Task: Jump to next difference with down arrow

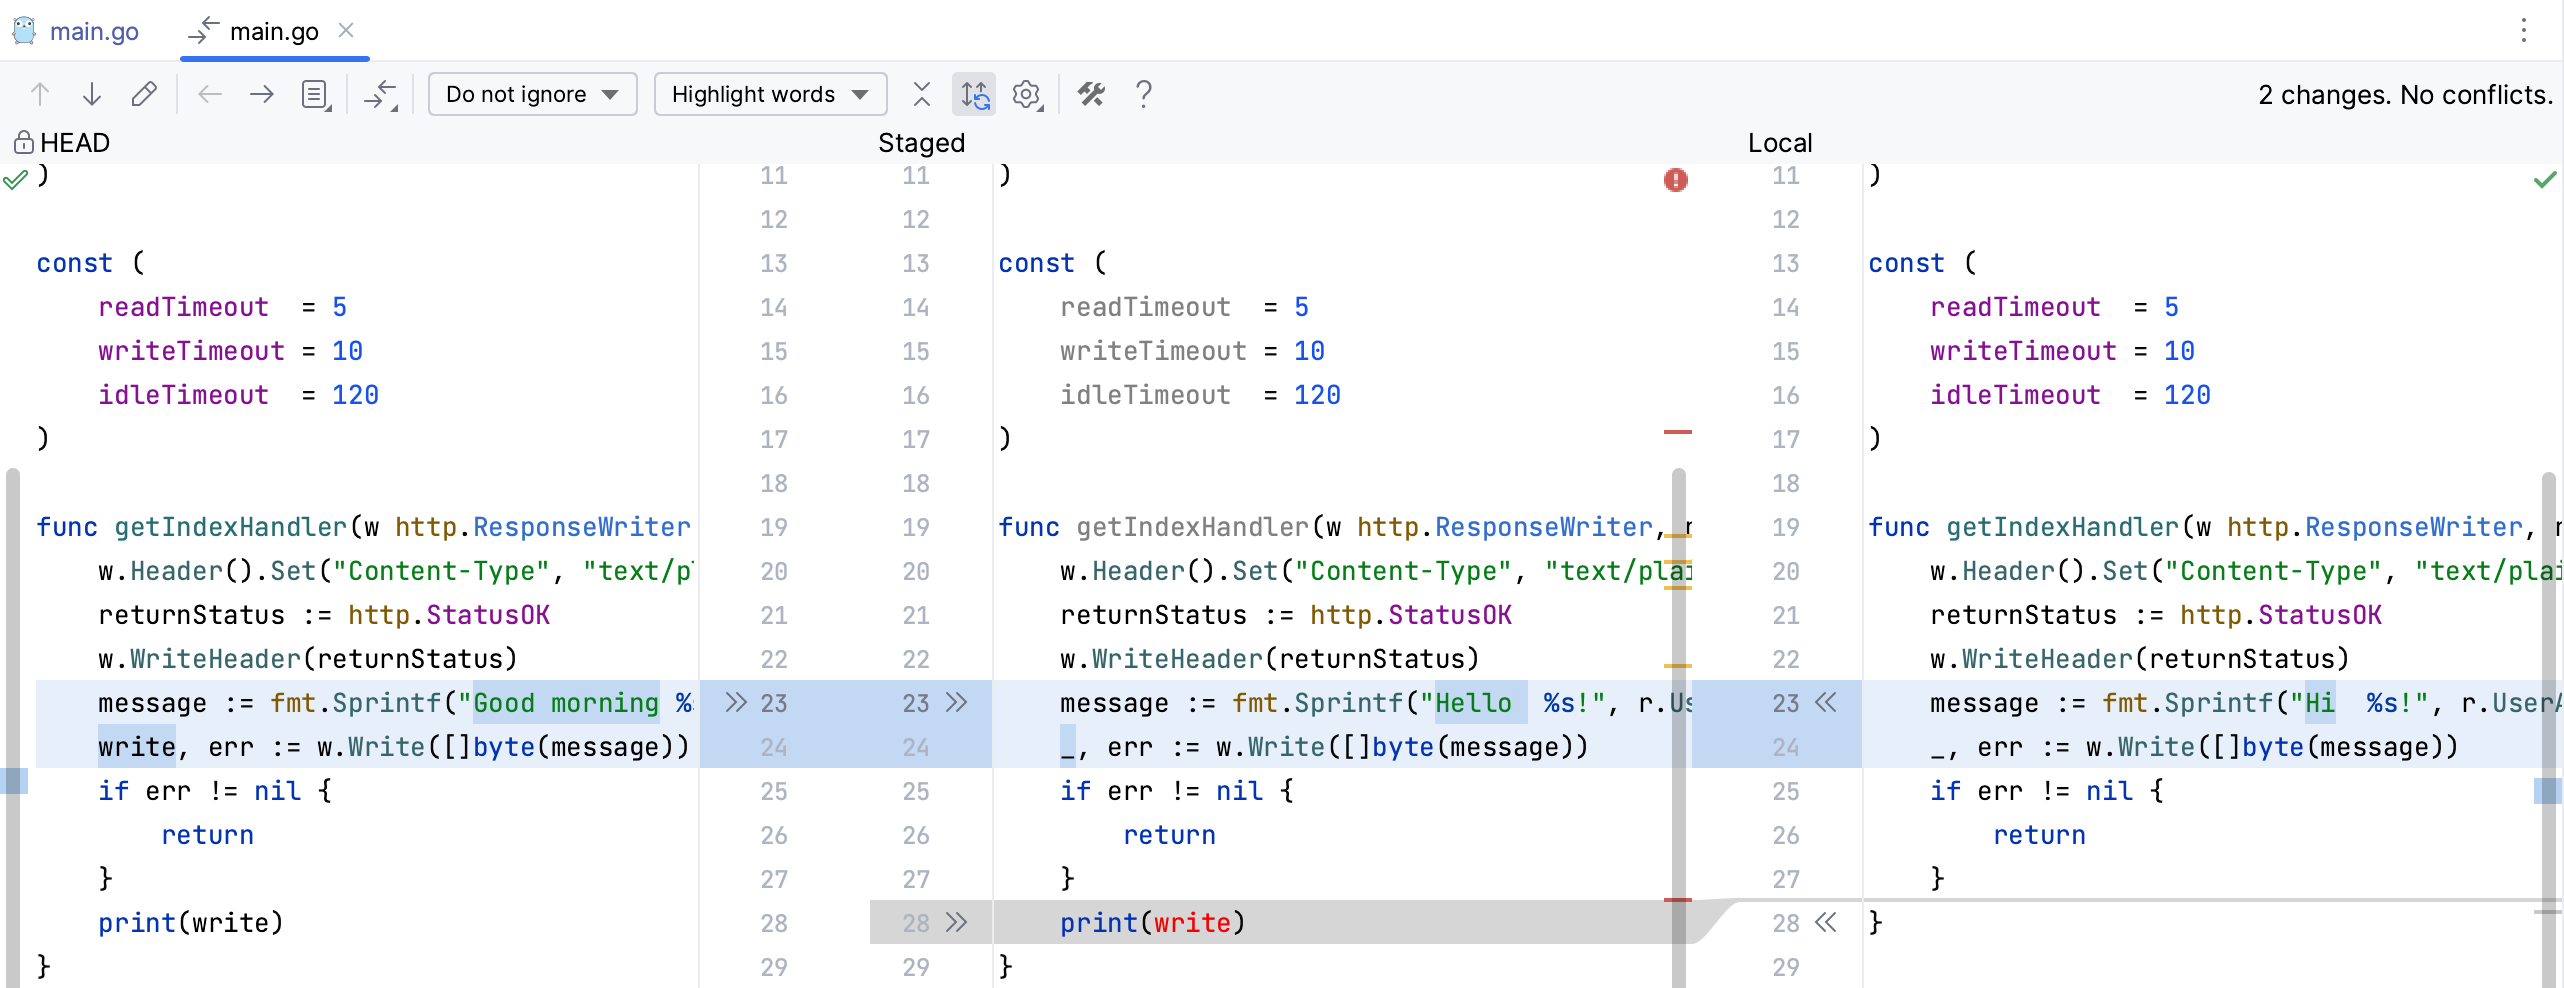Action: click(92, 94)
